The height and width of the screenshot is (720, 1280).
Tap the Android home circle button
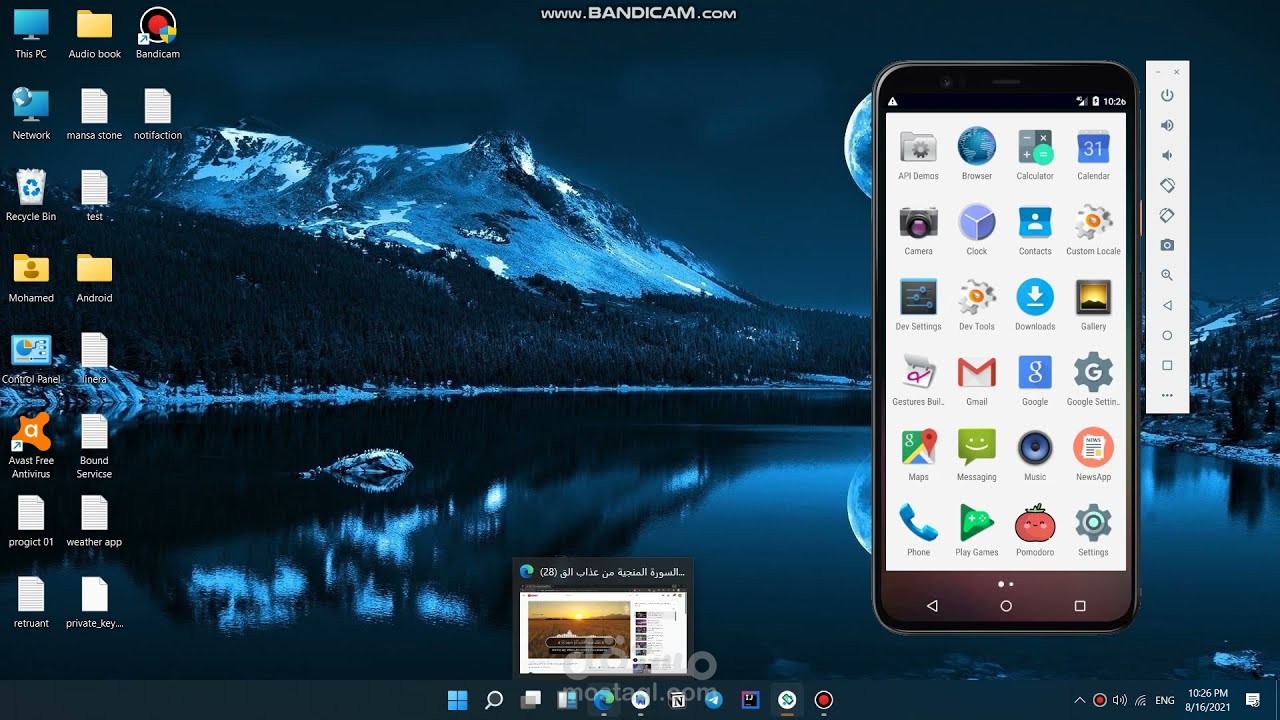(1006, 606)
